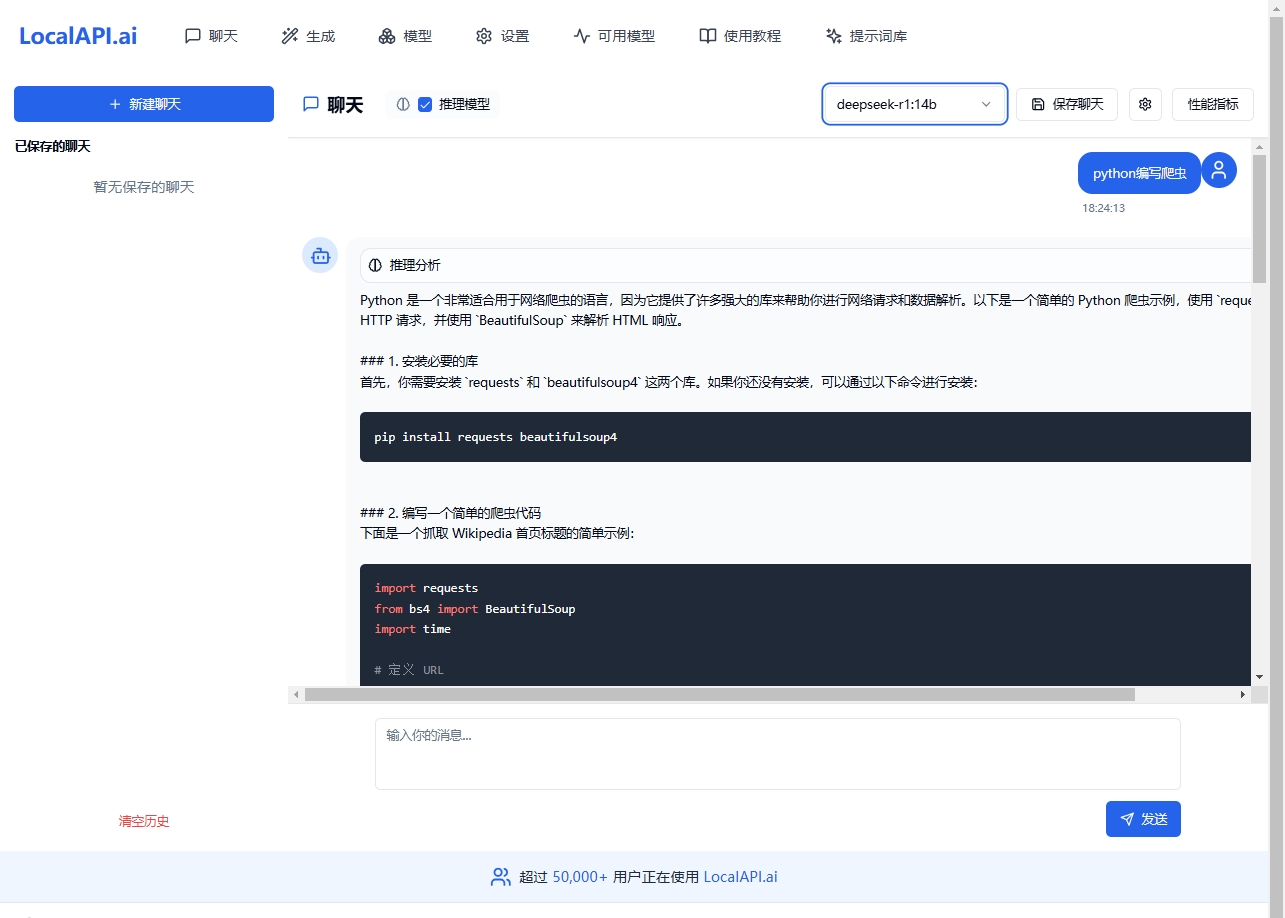
Task: Open 使用教程 via the book icon
Action: tap(705, 36)
